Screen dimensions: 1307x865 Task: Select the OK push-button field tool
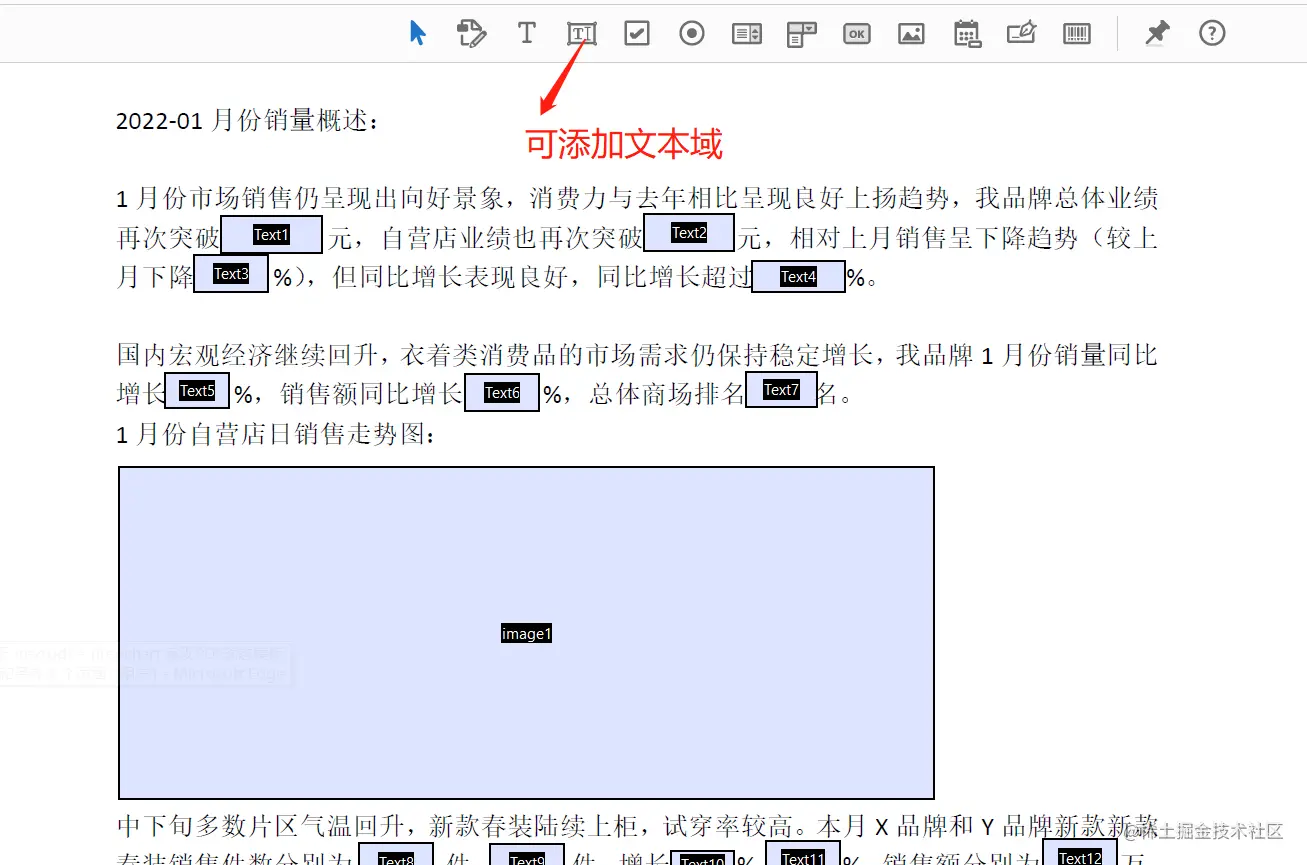(856, 33)
